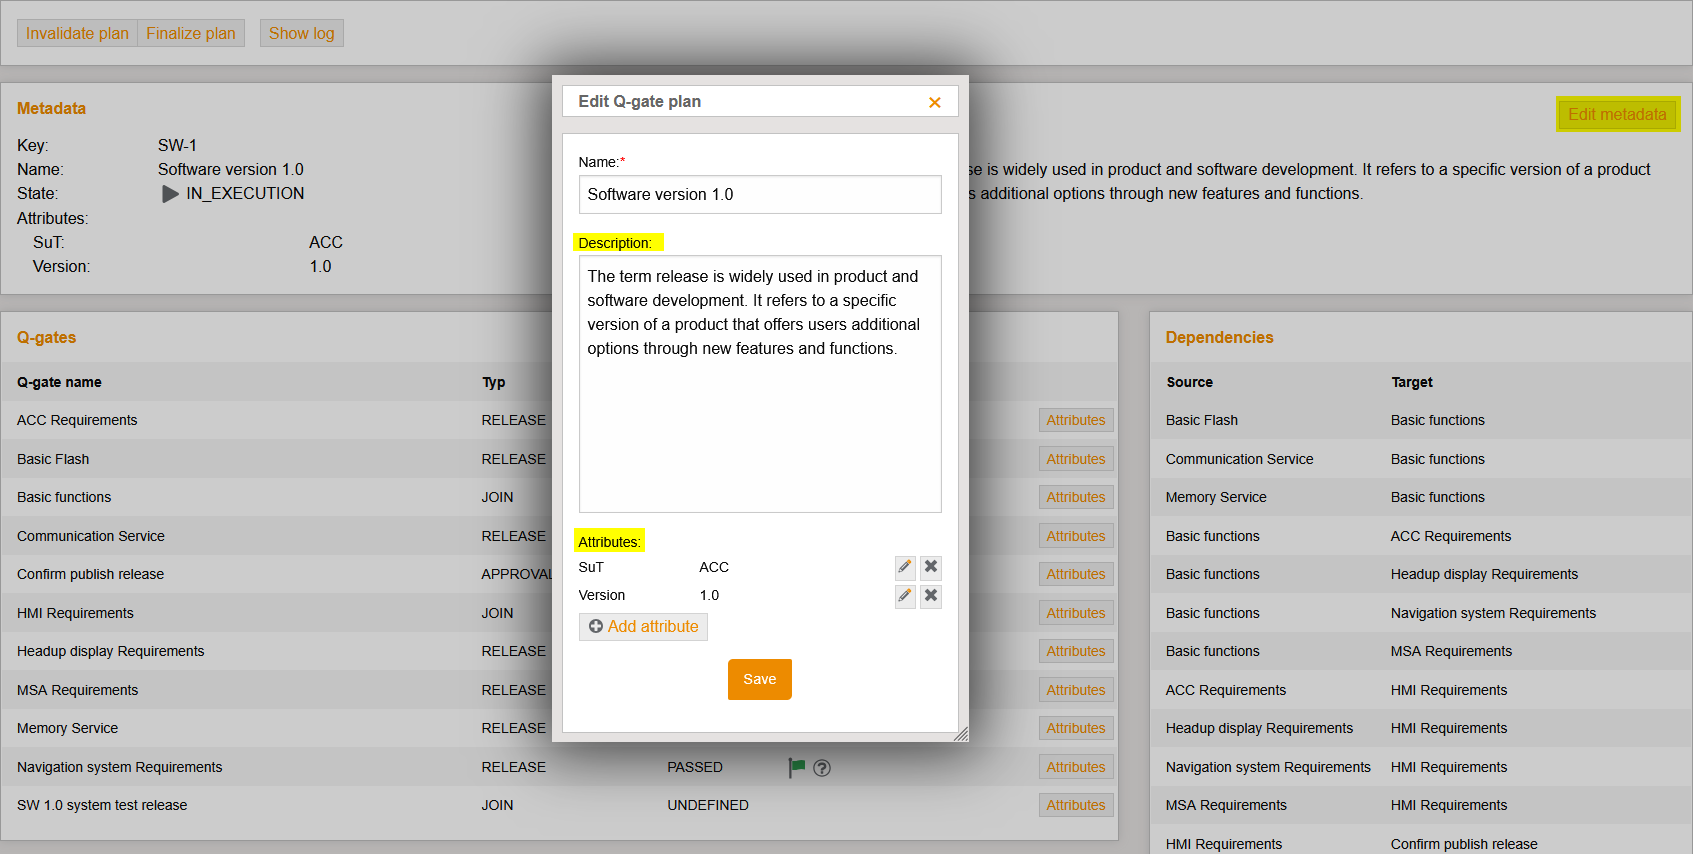Select 'Headup display Requirements' Q-gate name

tap(110, 651)
